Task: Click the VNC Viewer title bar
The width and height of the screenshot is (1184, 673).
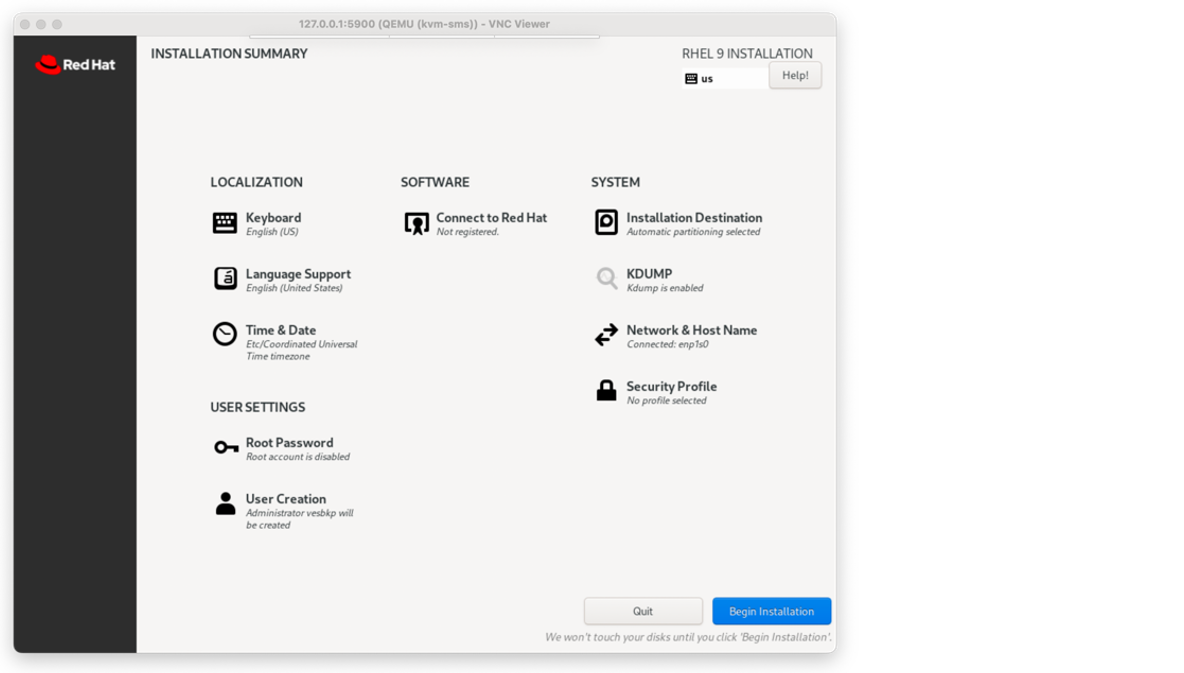Action: (424, 23)
